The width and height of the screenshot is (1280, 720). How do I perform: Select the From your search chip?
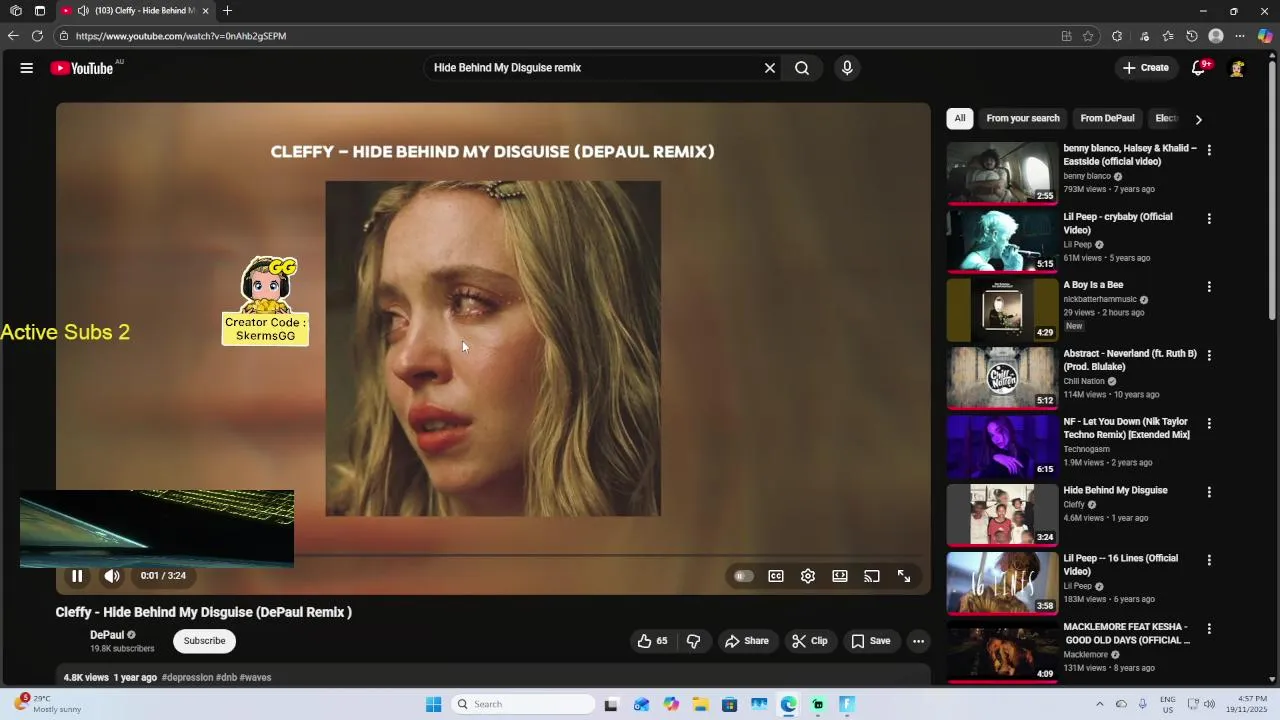(x=1023, y=118)
